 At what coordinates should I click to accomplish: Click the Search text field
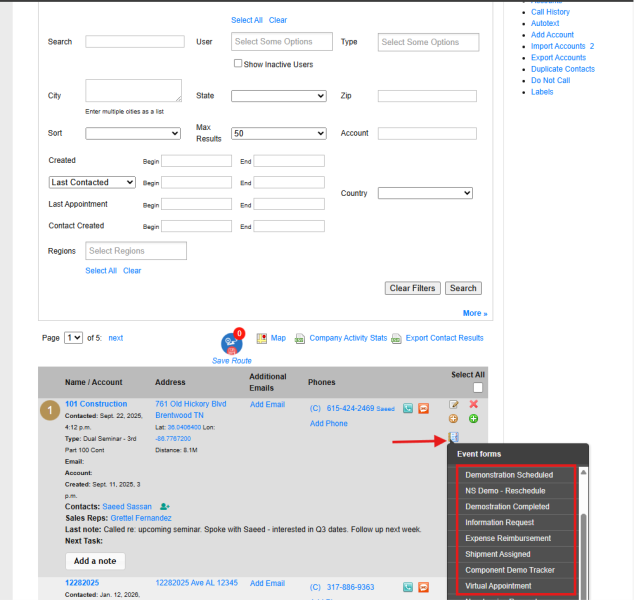(135, 42)
